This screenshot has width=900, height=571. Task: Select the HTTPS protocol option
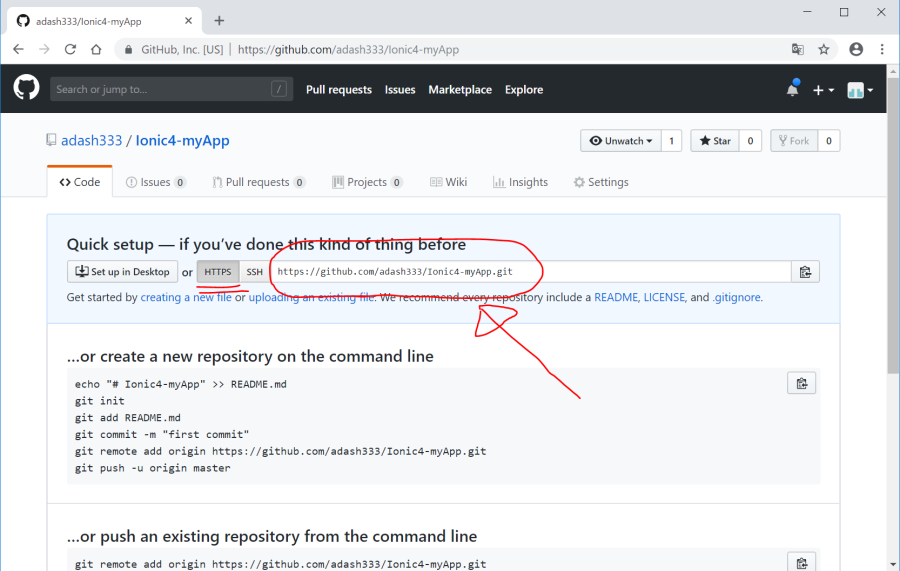218,272
